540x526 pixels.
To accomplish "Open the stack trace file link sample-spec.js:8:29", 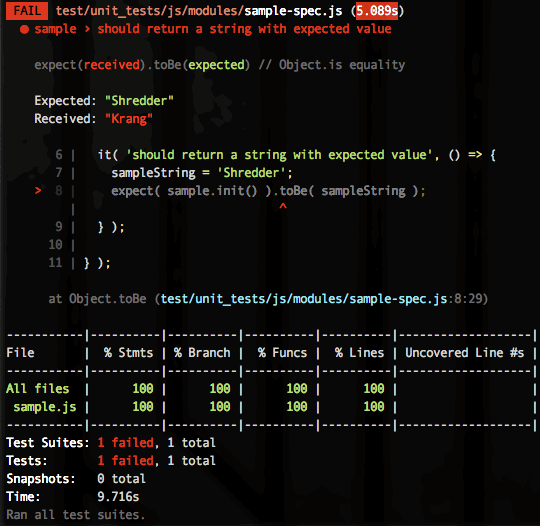I will [x=323, y=299].
